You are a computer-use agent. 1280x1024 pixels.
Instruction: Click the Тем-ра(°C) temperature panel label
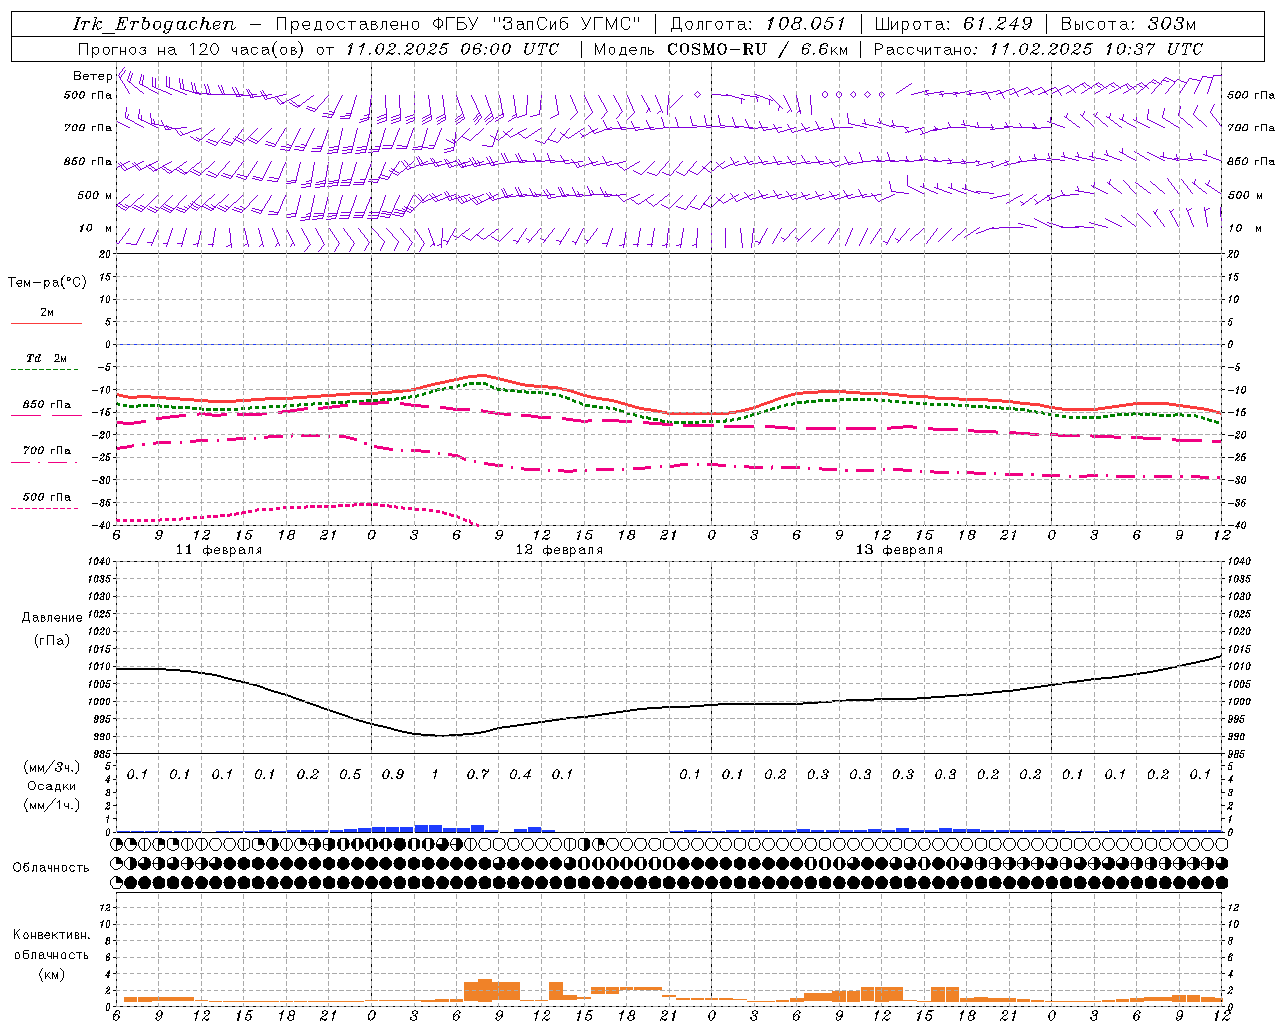click(47, 283)
